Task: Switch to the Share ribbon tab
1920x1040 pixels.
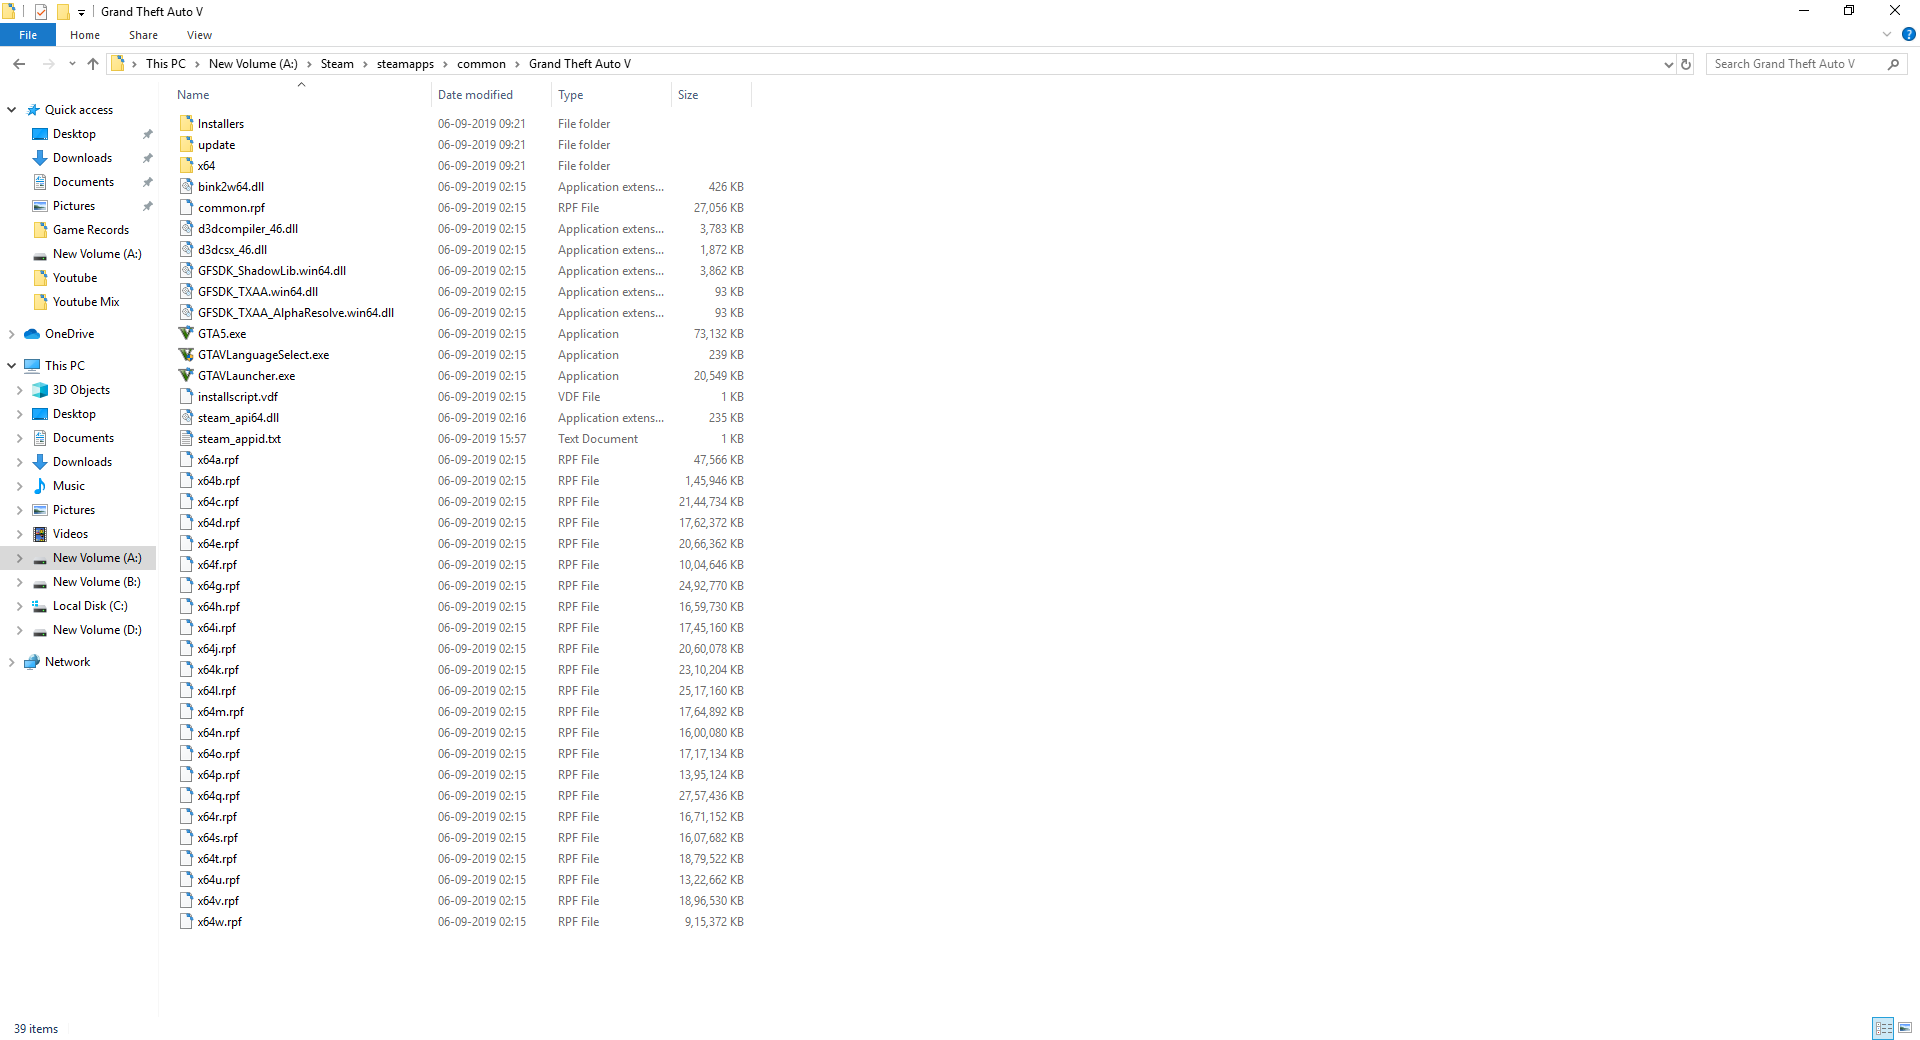Action: point(143,35)
